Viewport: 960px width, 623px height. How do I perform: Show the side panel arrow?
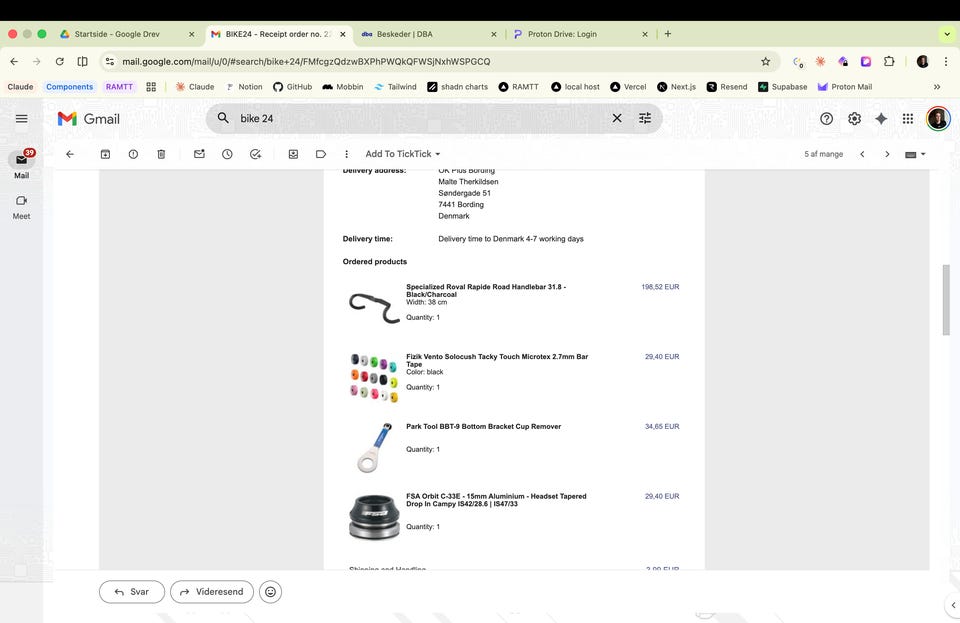[953, 605]
